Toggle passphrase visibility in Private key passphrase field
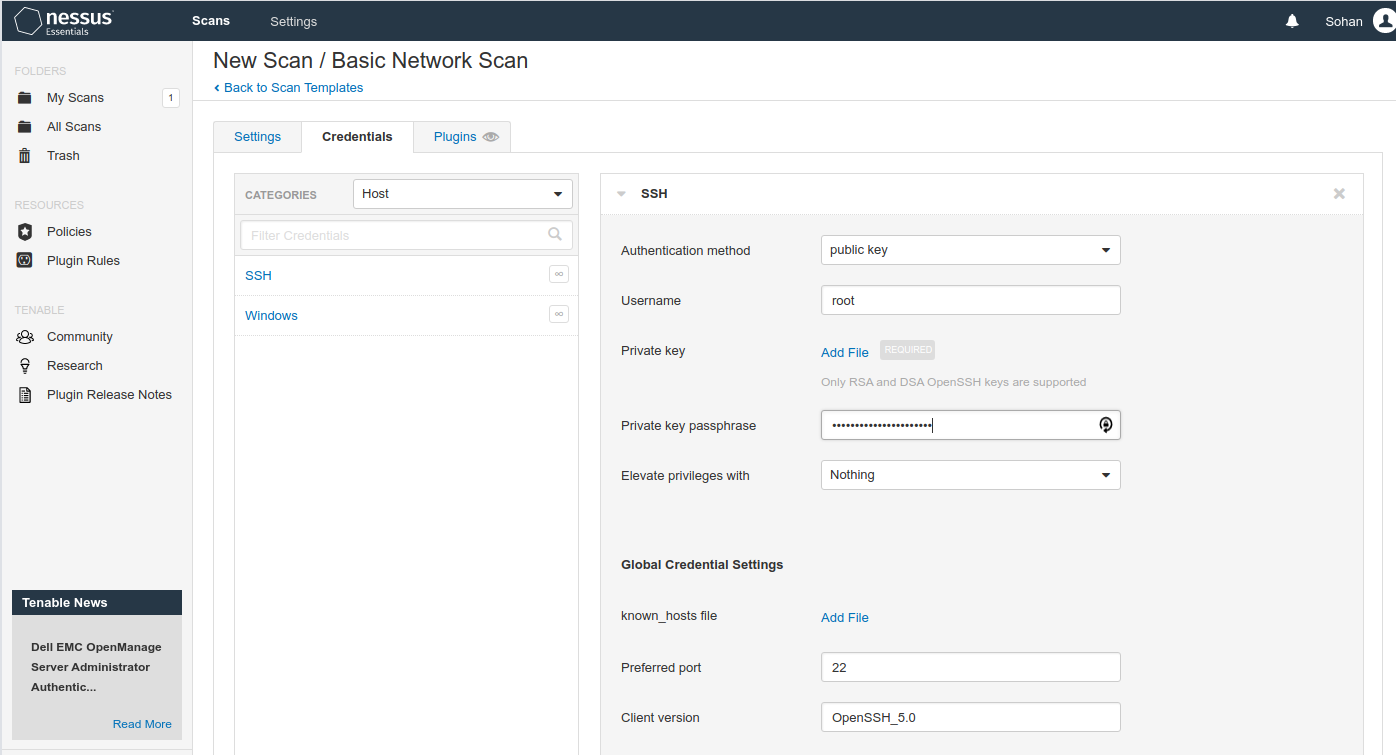 point(1105,425)
